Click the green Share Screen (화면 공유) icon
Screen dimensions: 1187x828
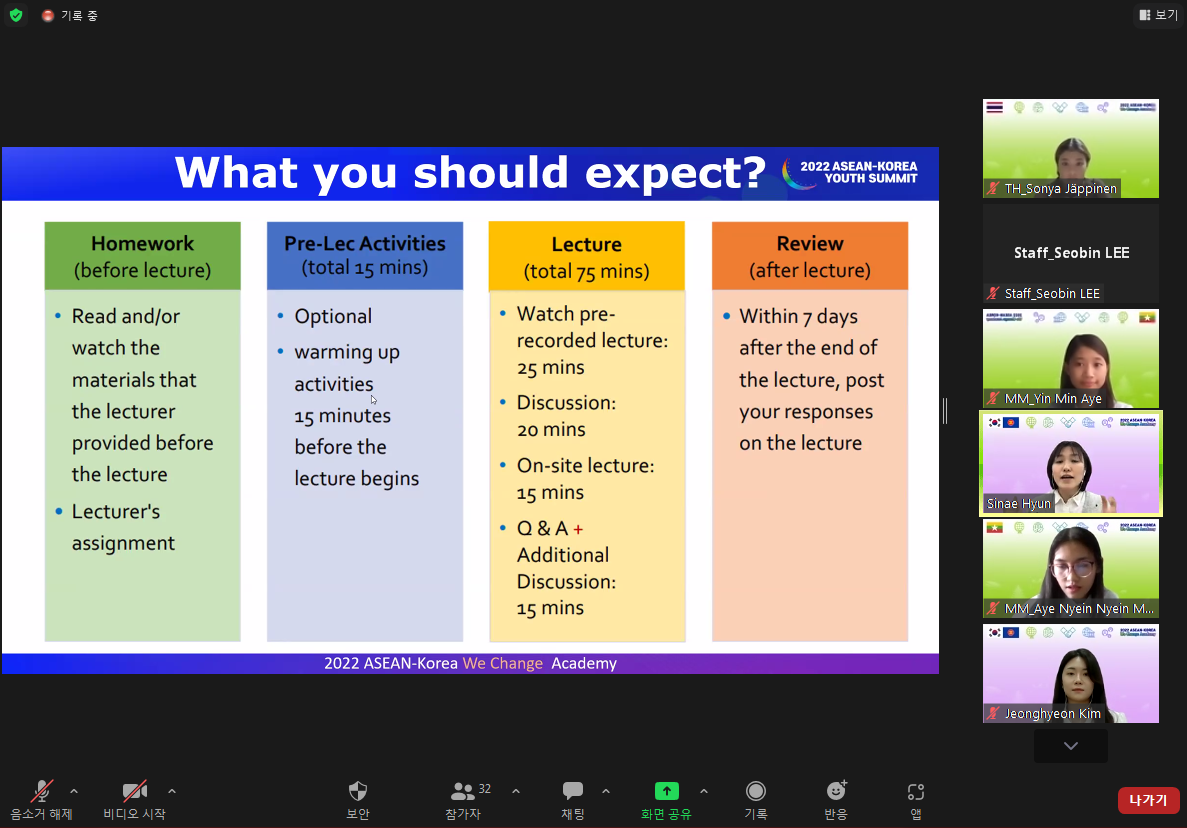click(666, 792)
